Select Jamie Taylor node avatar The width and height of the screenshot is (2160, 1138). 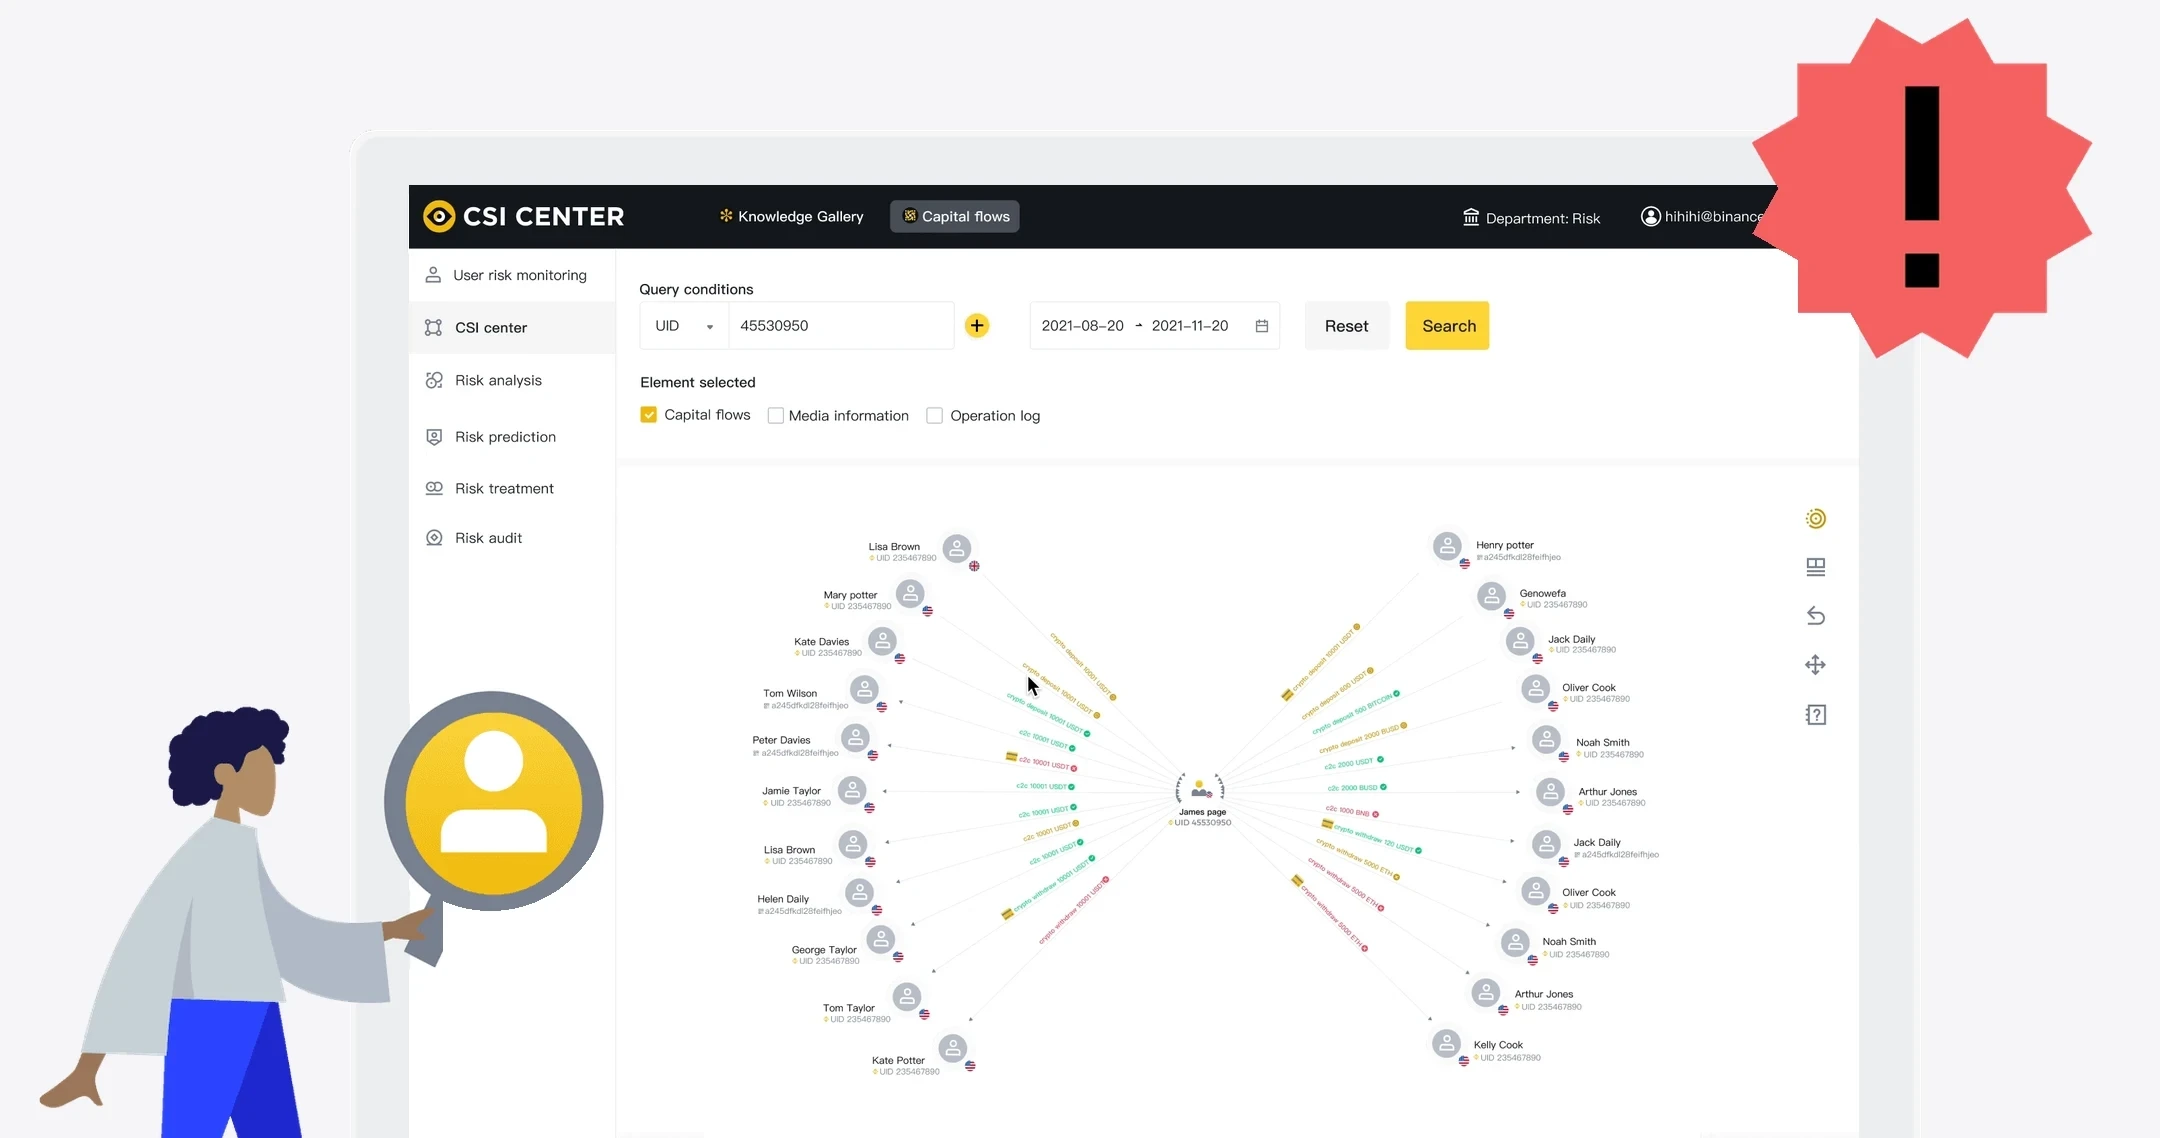(x=852, y=790)
